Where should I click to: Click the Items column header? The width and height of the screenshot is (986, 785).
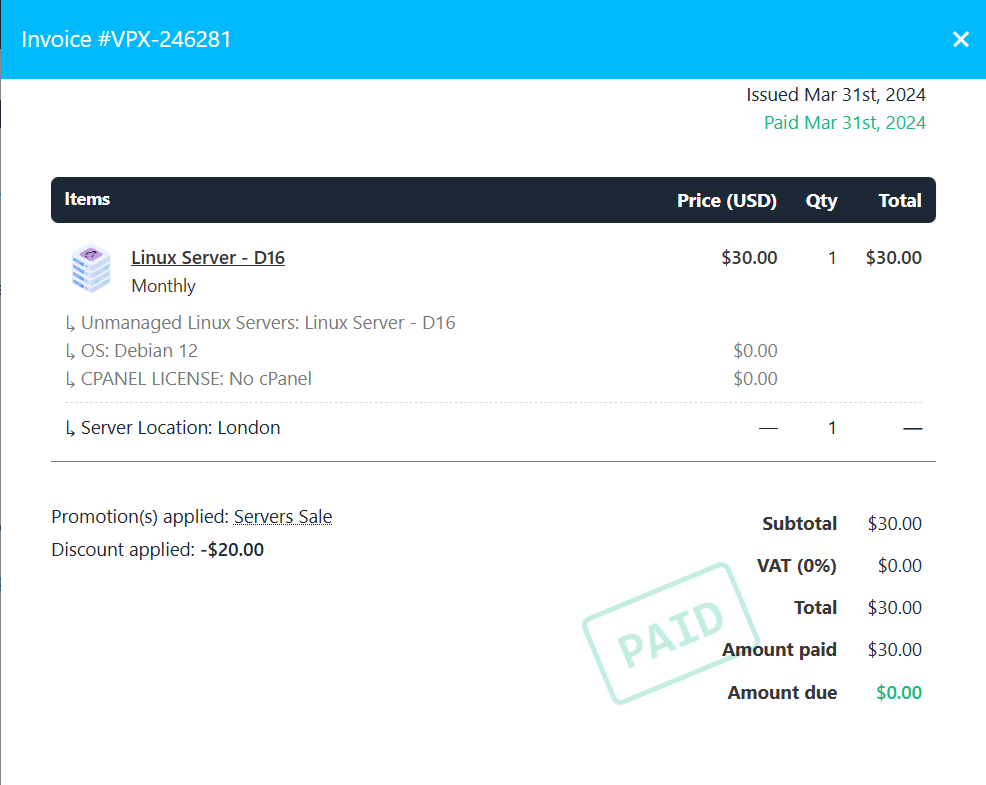(87, 199)
